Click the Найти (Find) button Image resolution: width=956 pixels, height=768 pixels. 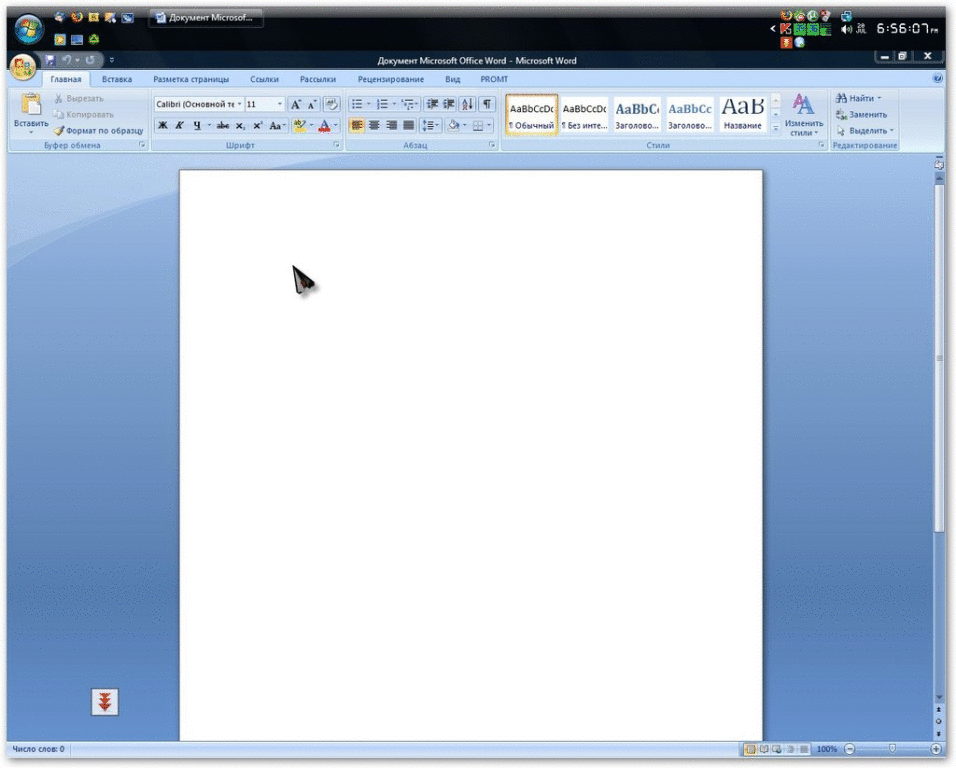pyautogui.click(x=858, y=98)
